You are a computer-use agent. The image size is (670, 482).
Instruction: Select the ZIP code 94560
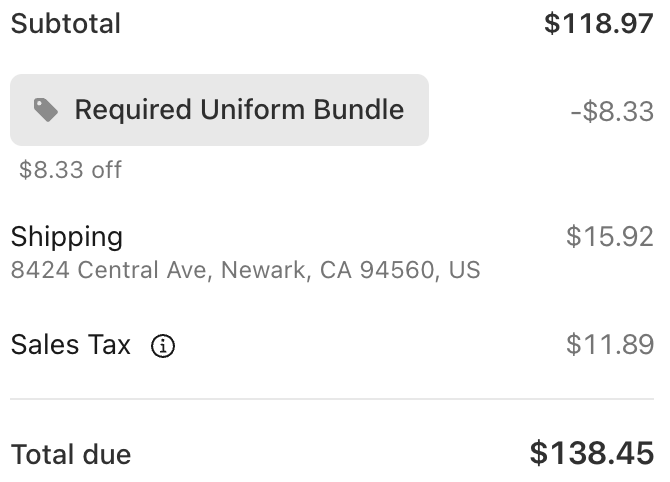[394, 270]
